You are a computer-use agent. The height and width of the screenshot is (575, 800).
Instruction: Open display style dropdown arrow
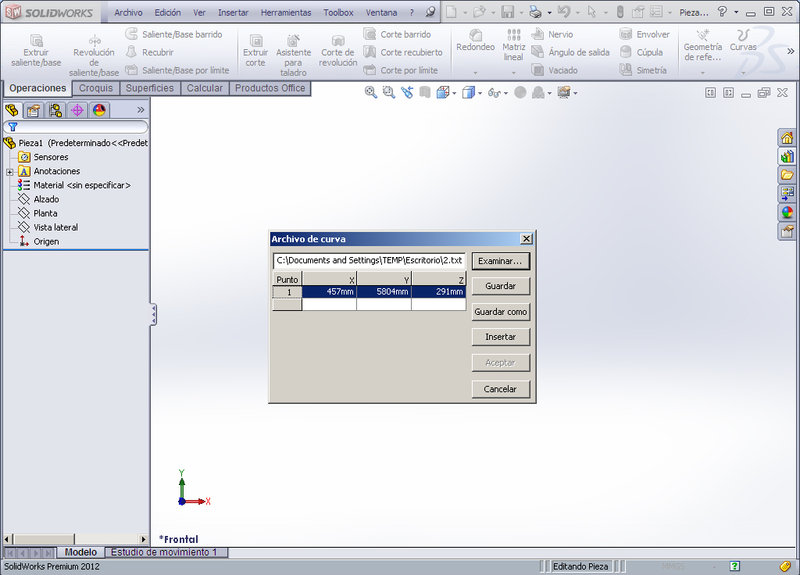pos(480,93)
